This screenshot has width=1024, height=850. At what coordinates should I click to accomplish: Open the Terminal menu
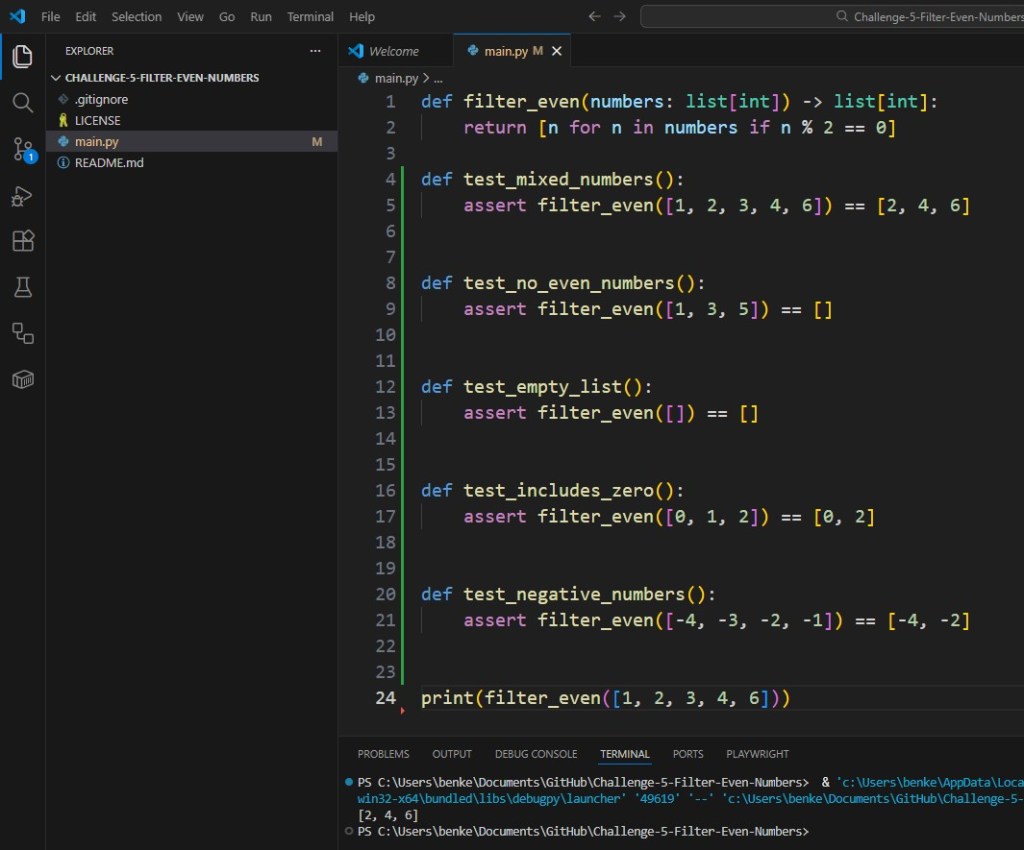(x=310, y=16)
